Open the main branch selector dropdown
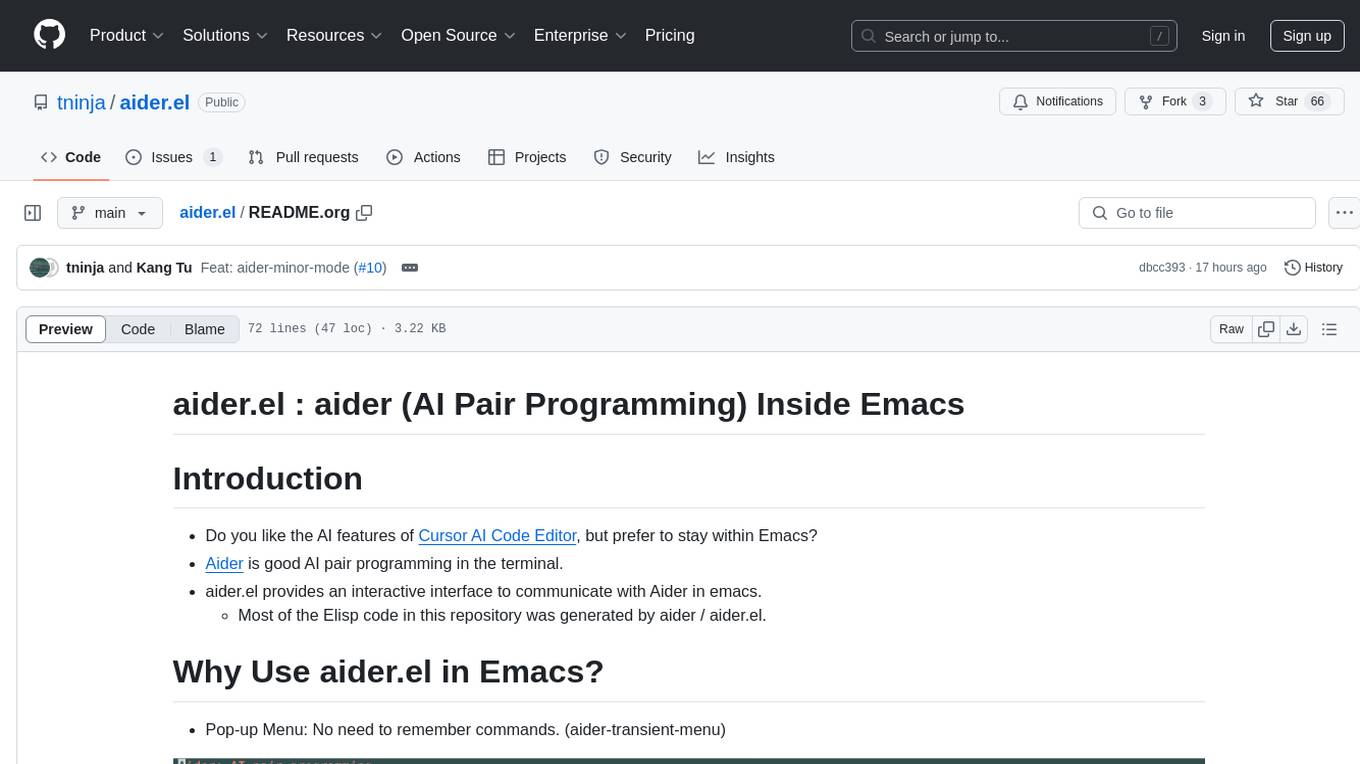Viewport: 1360px width, 764px height. tap(110, 213)
